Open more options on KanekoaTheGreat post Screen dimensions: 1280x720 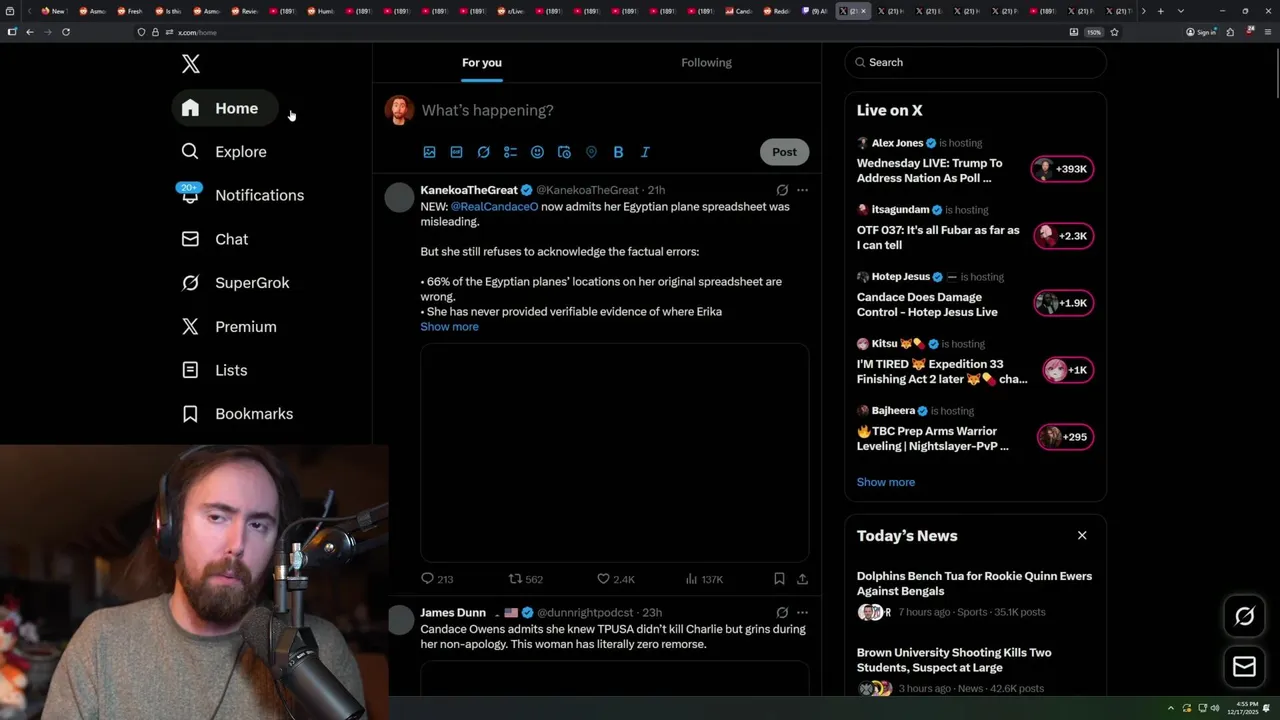(802, 190)
